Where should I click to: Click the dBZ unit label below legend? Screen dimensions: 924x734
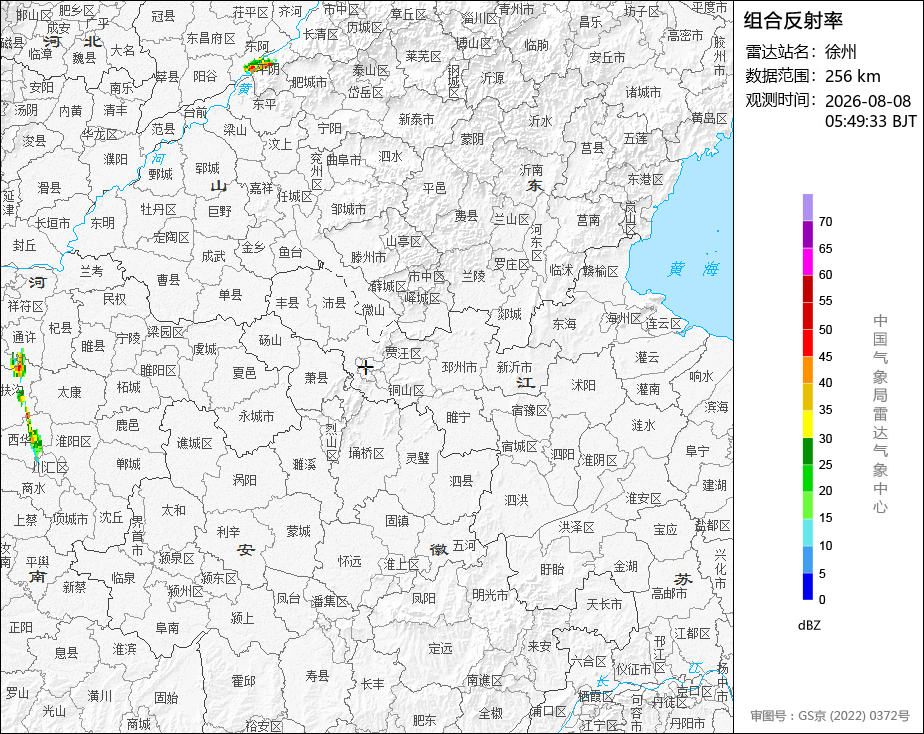coord(808,625)
